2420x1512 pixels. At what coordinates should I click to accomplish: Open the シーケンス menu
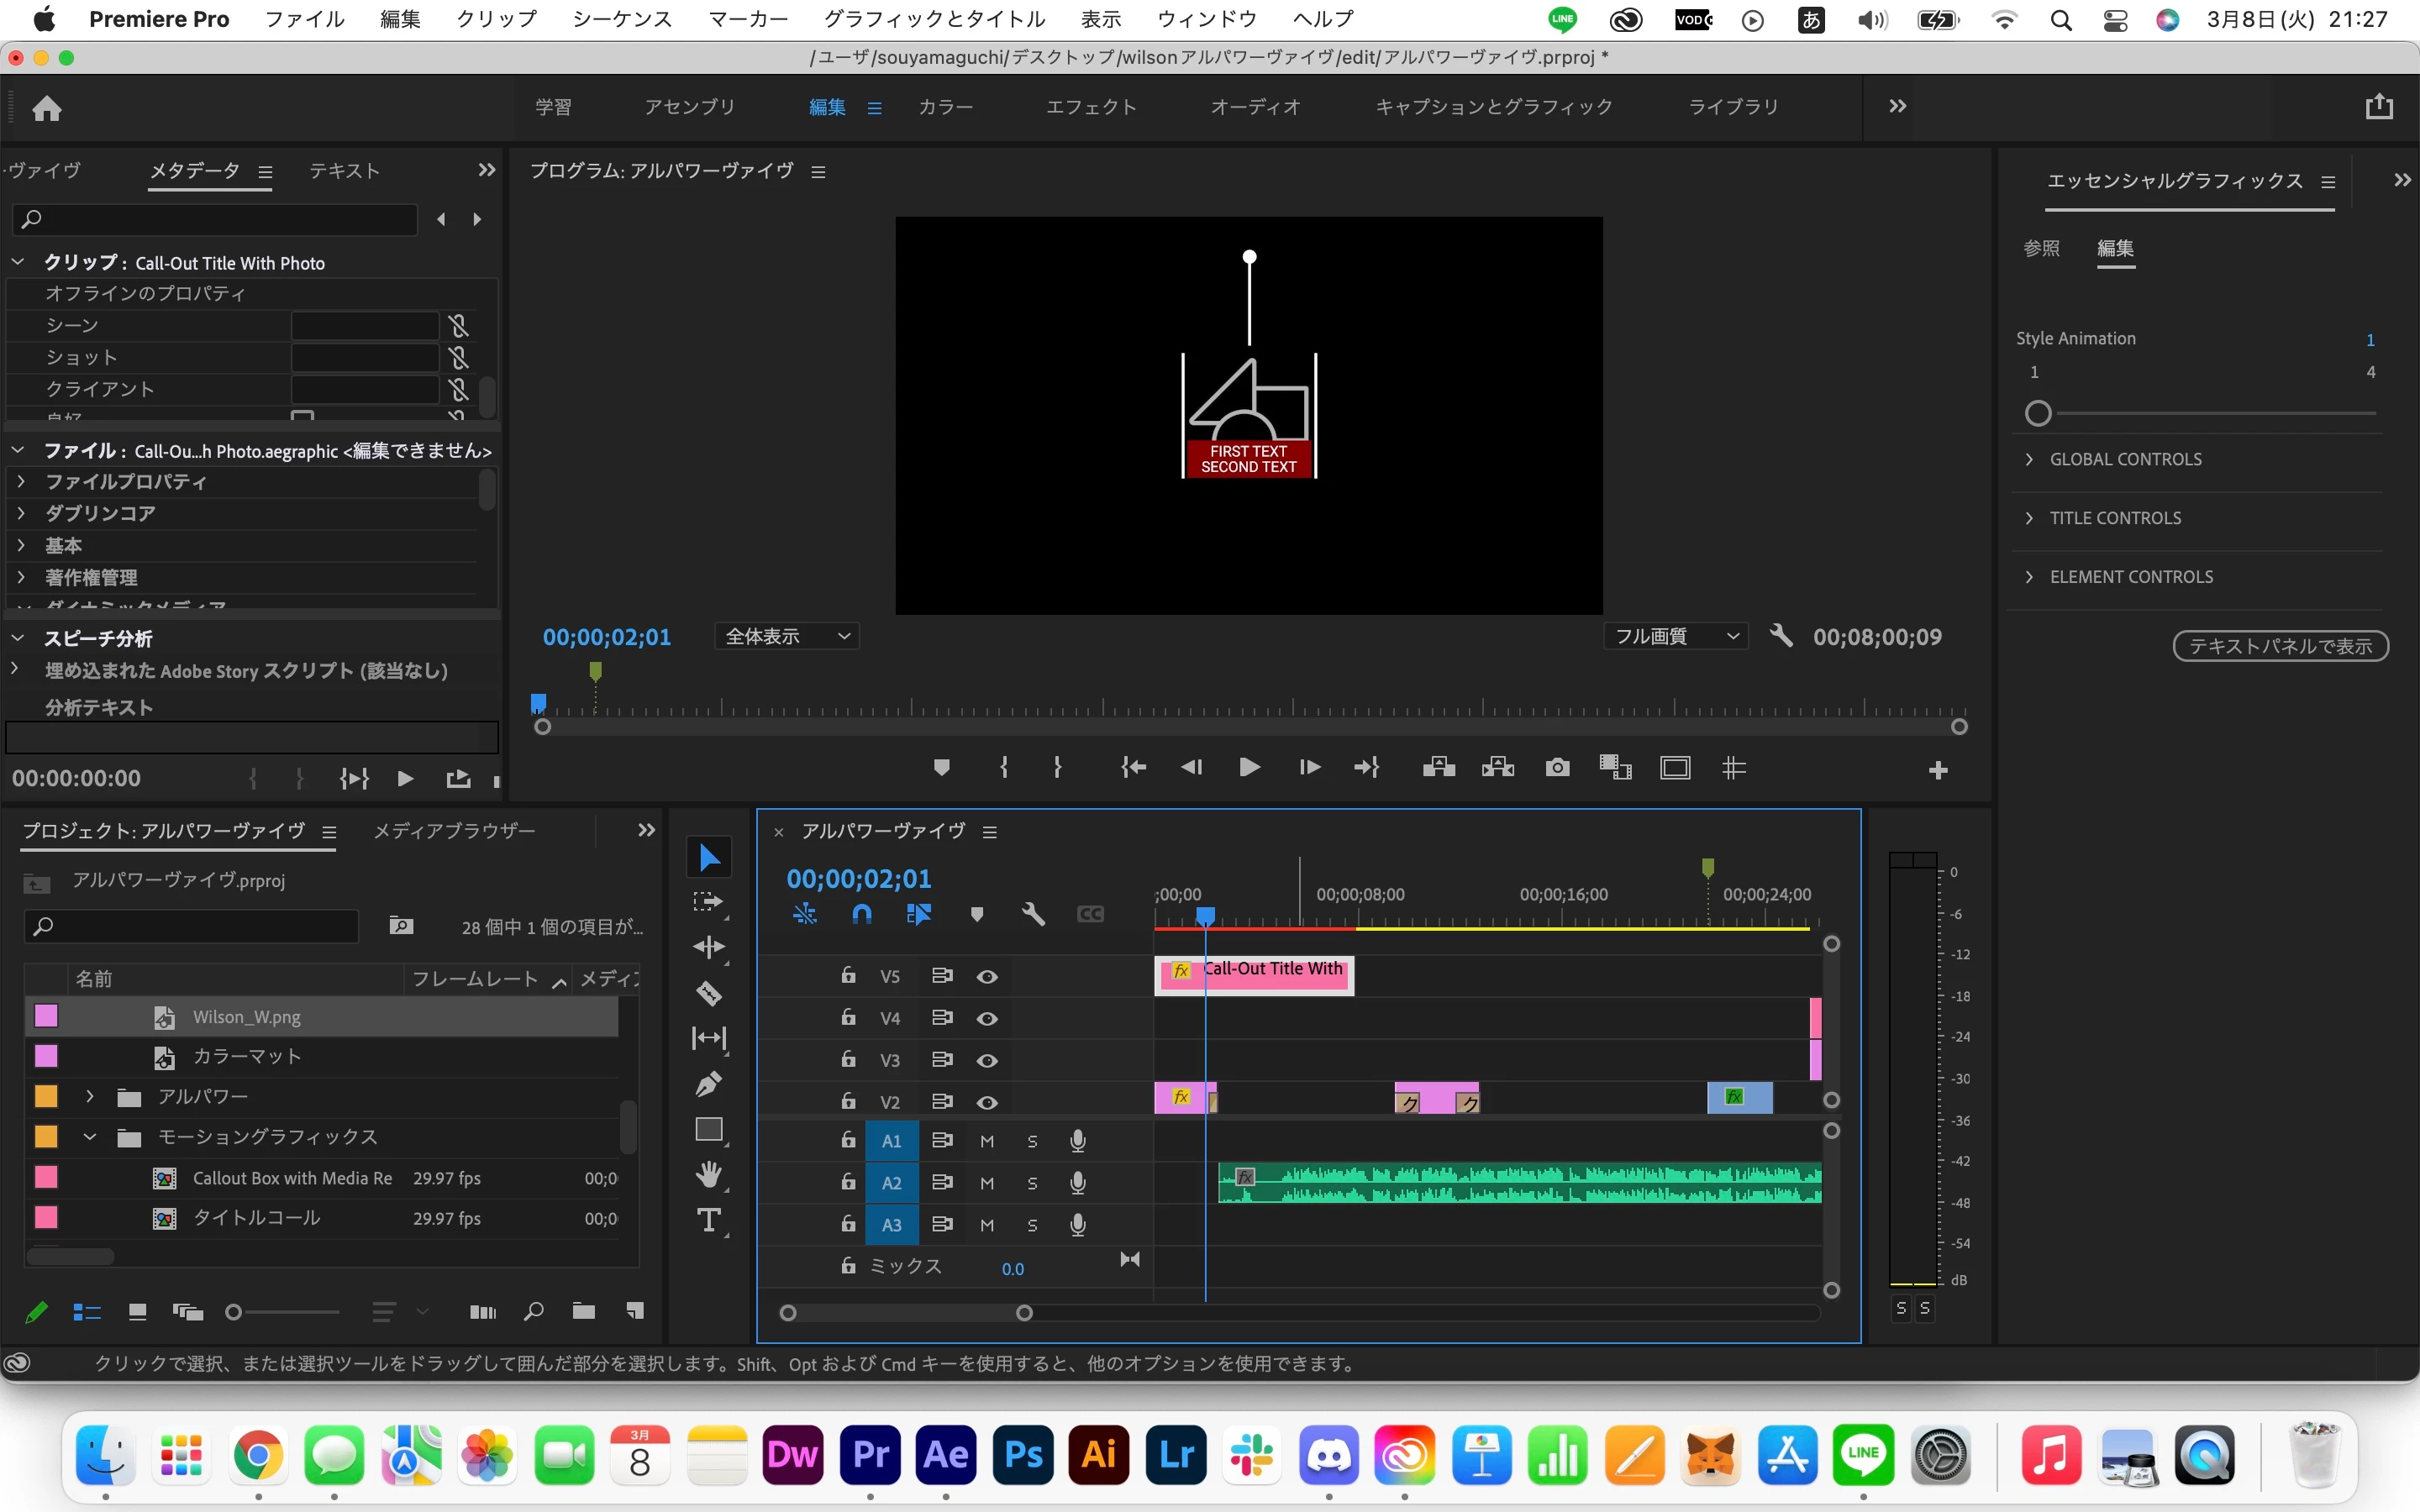click(621, 19)
